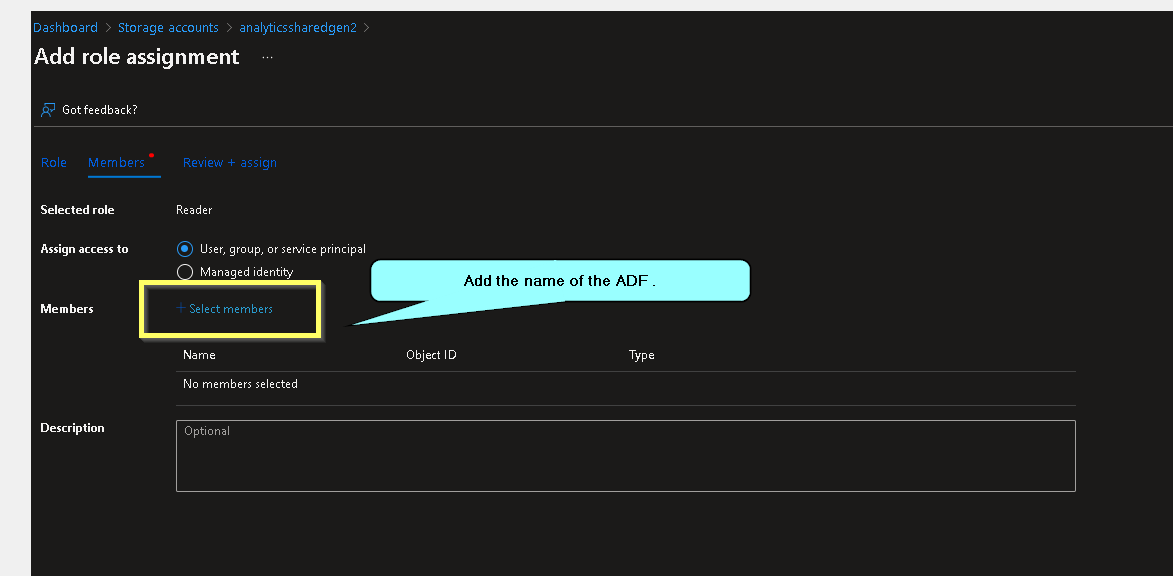This screenshot has width=1173, height=576.
Task: Click the Add role assignment title
Action: point(137,57)
